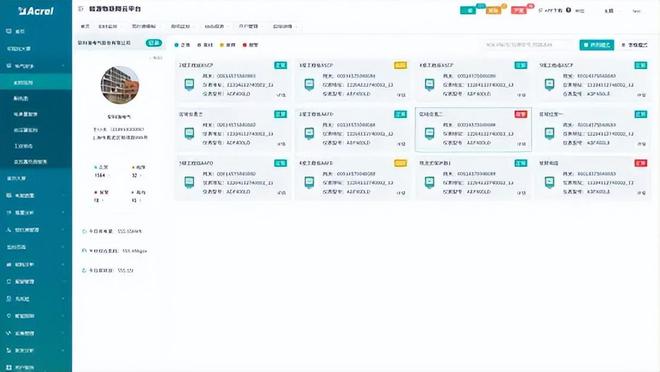Open the APP download link in header
Viewport: 660px width, 372px height.
[x=550, y=11]
